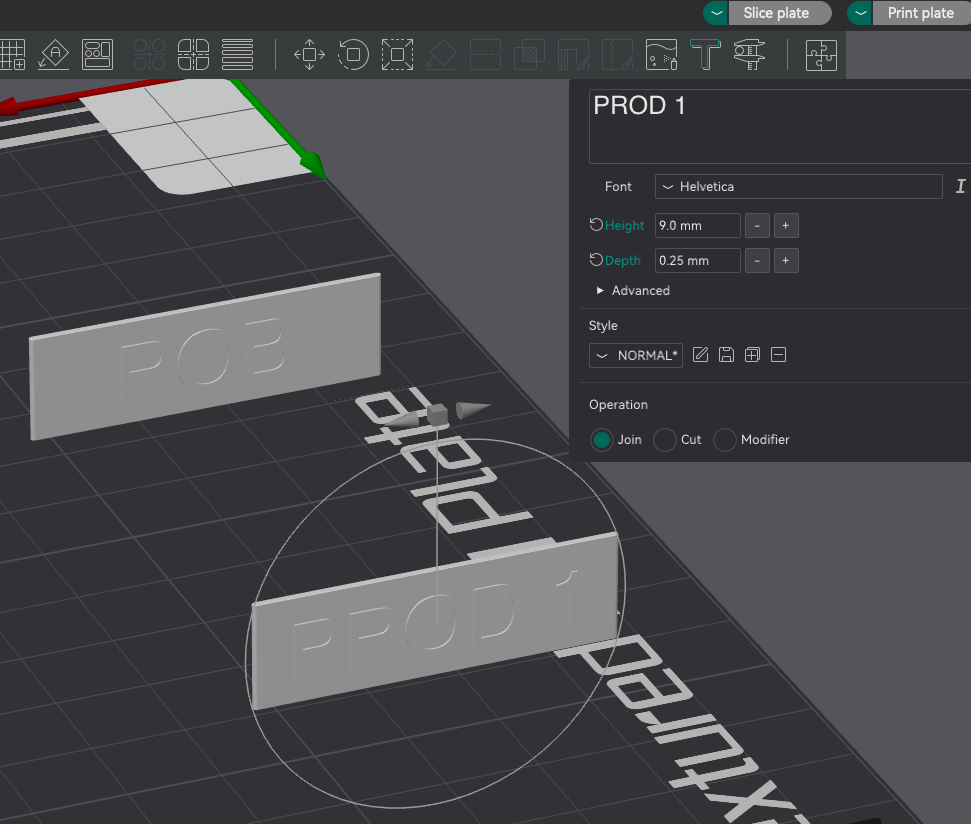Save the current text style
This screenshot has width=971, height=824.
(726, 355)
